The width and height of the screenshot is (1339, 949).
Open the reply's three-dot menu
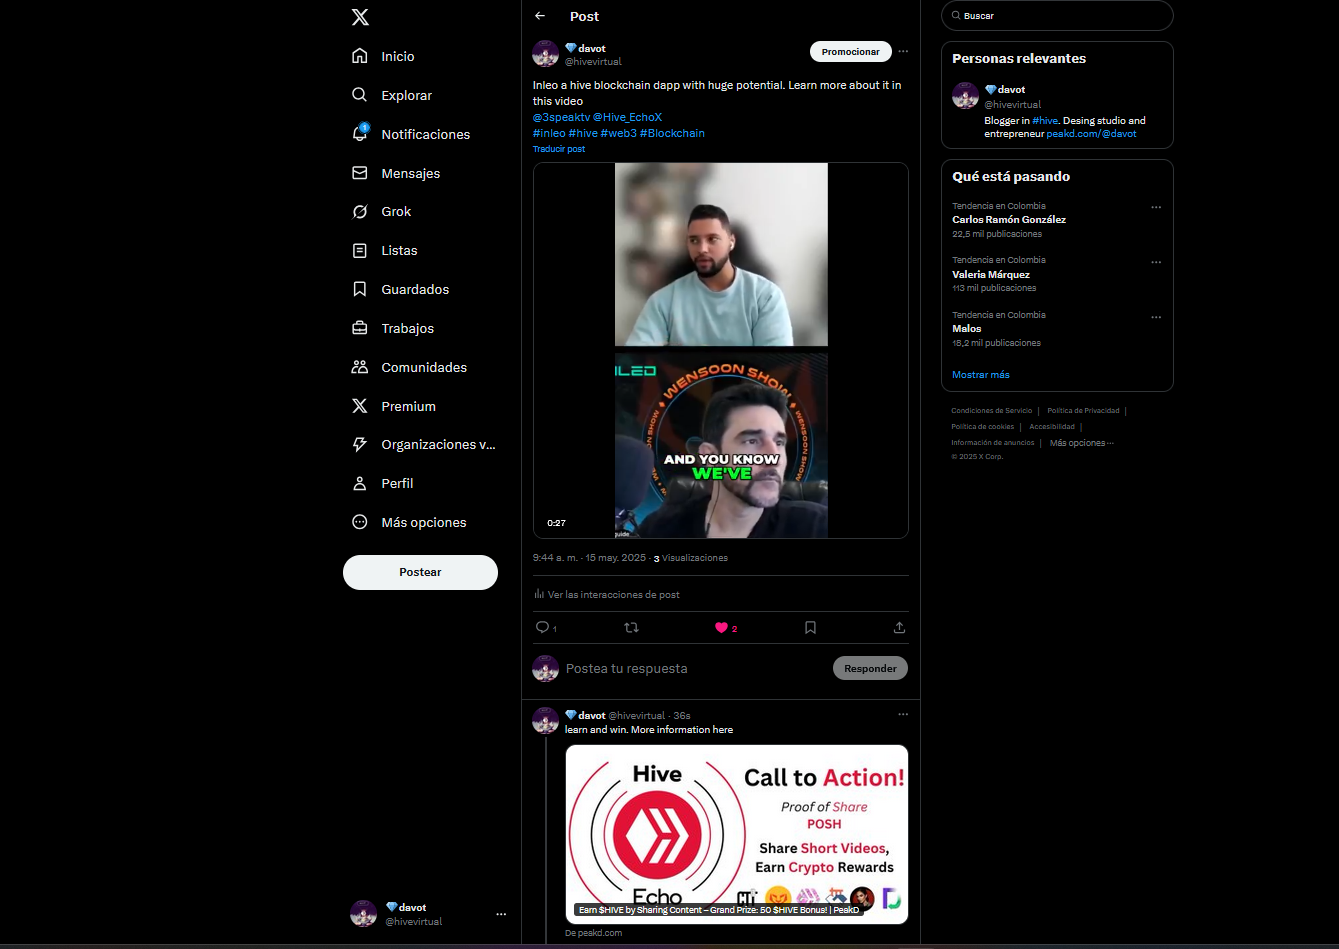click(x=903, y=714)
